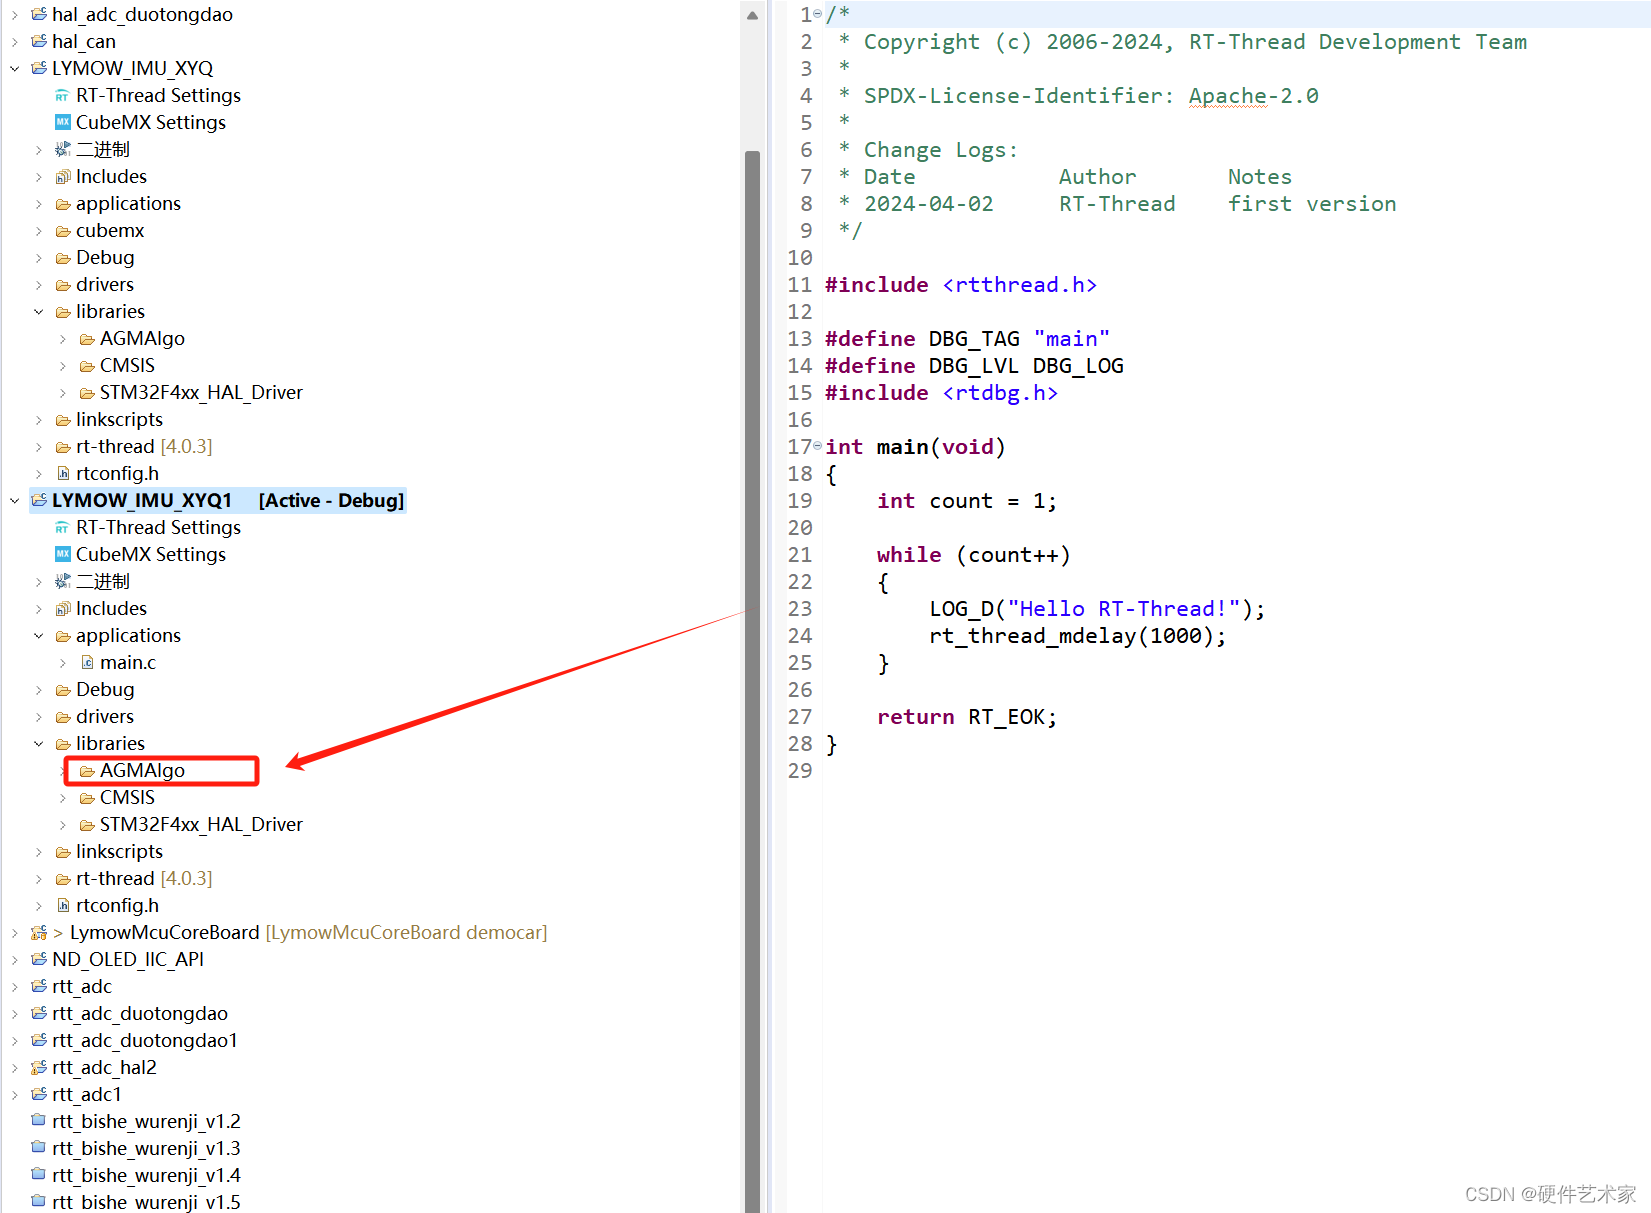Screen dimensions: 1651x1213
Task: Expand rt-thread [4.0.3] in LYMOW_IMU_XYQ1
Action: 39,879
